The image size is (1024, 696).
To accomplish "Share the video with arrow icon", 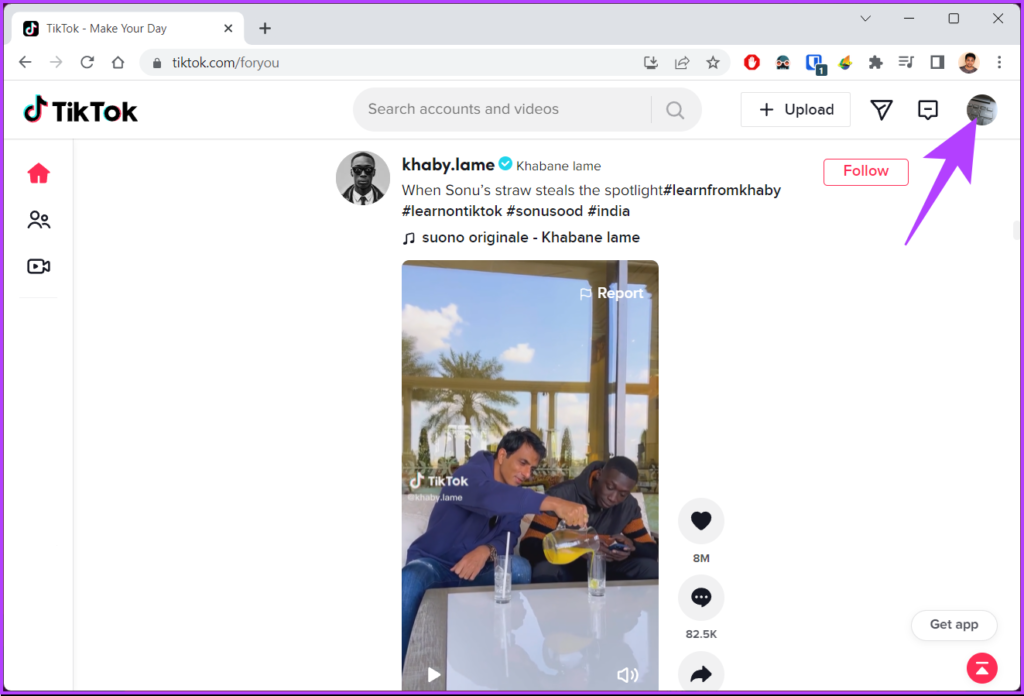I will [x=701, y=673].
